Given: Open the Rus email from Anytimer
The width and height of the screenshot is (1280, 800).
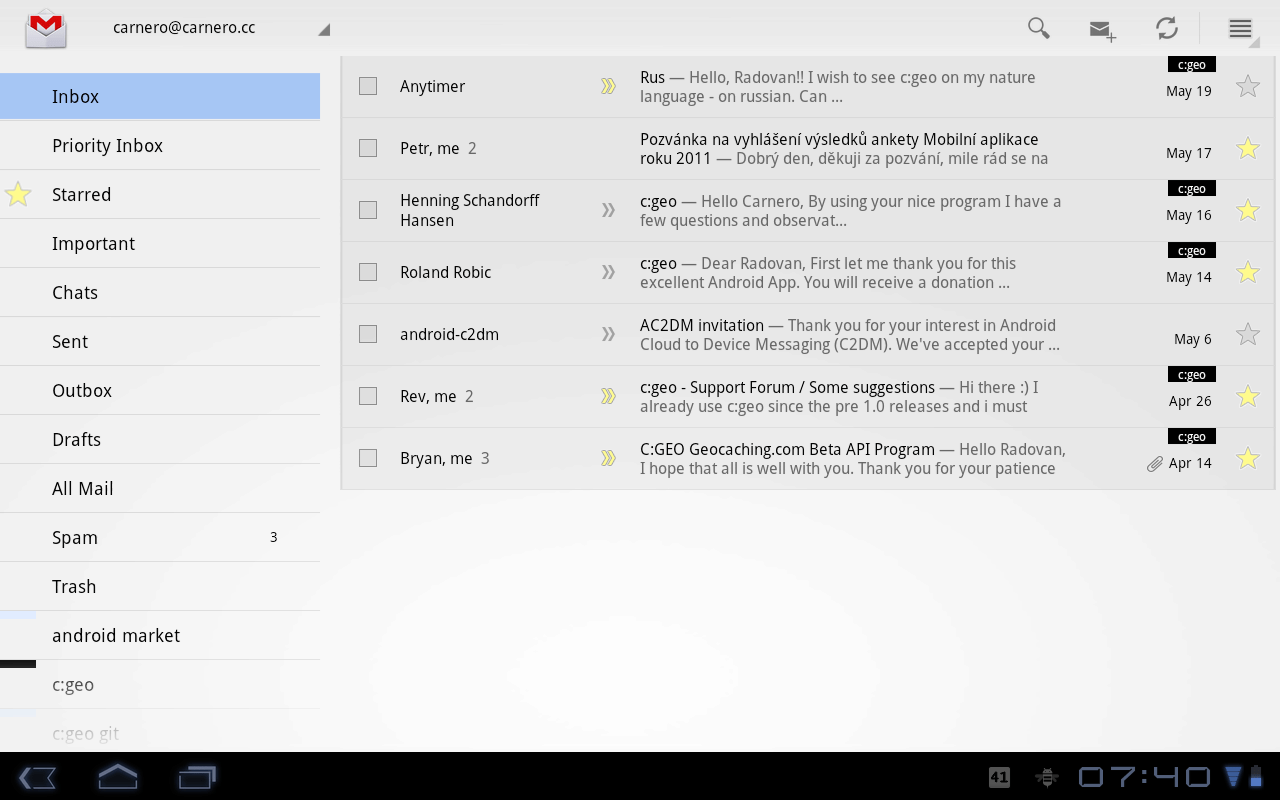Looking at the screenshot, I should click(808, 86).
